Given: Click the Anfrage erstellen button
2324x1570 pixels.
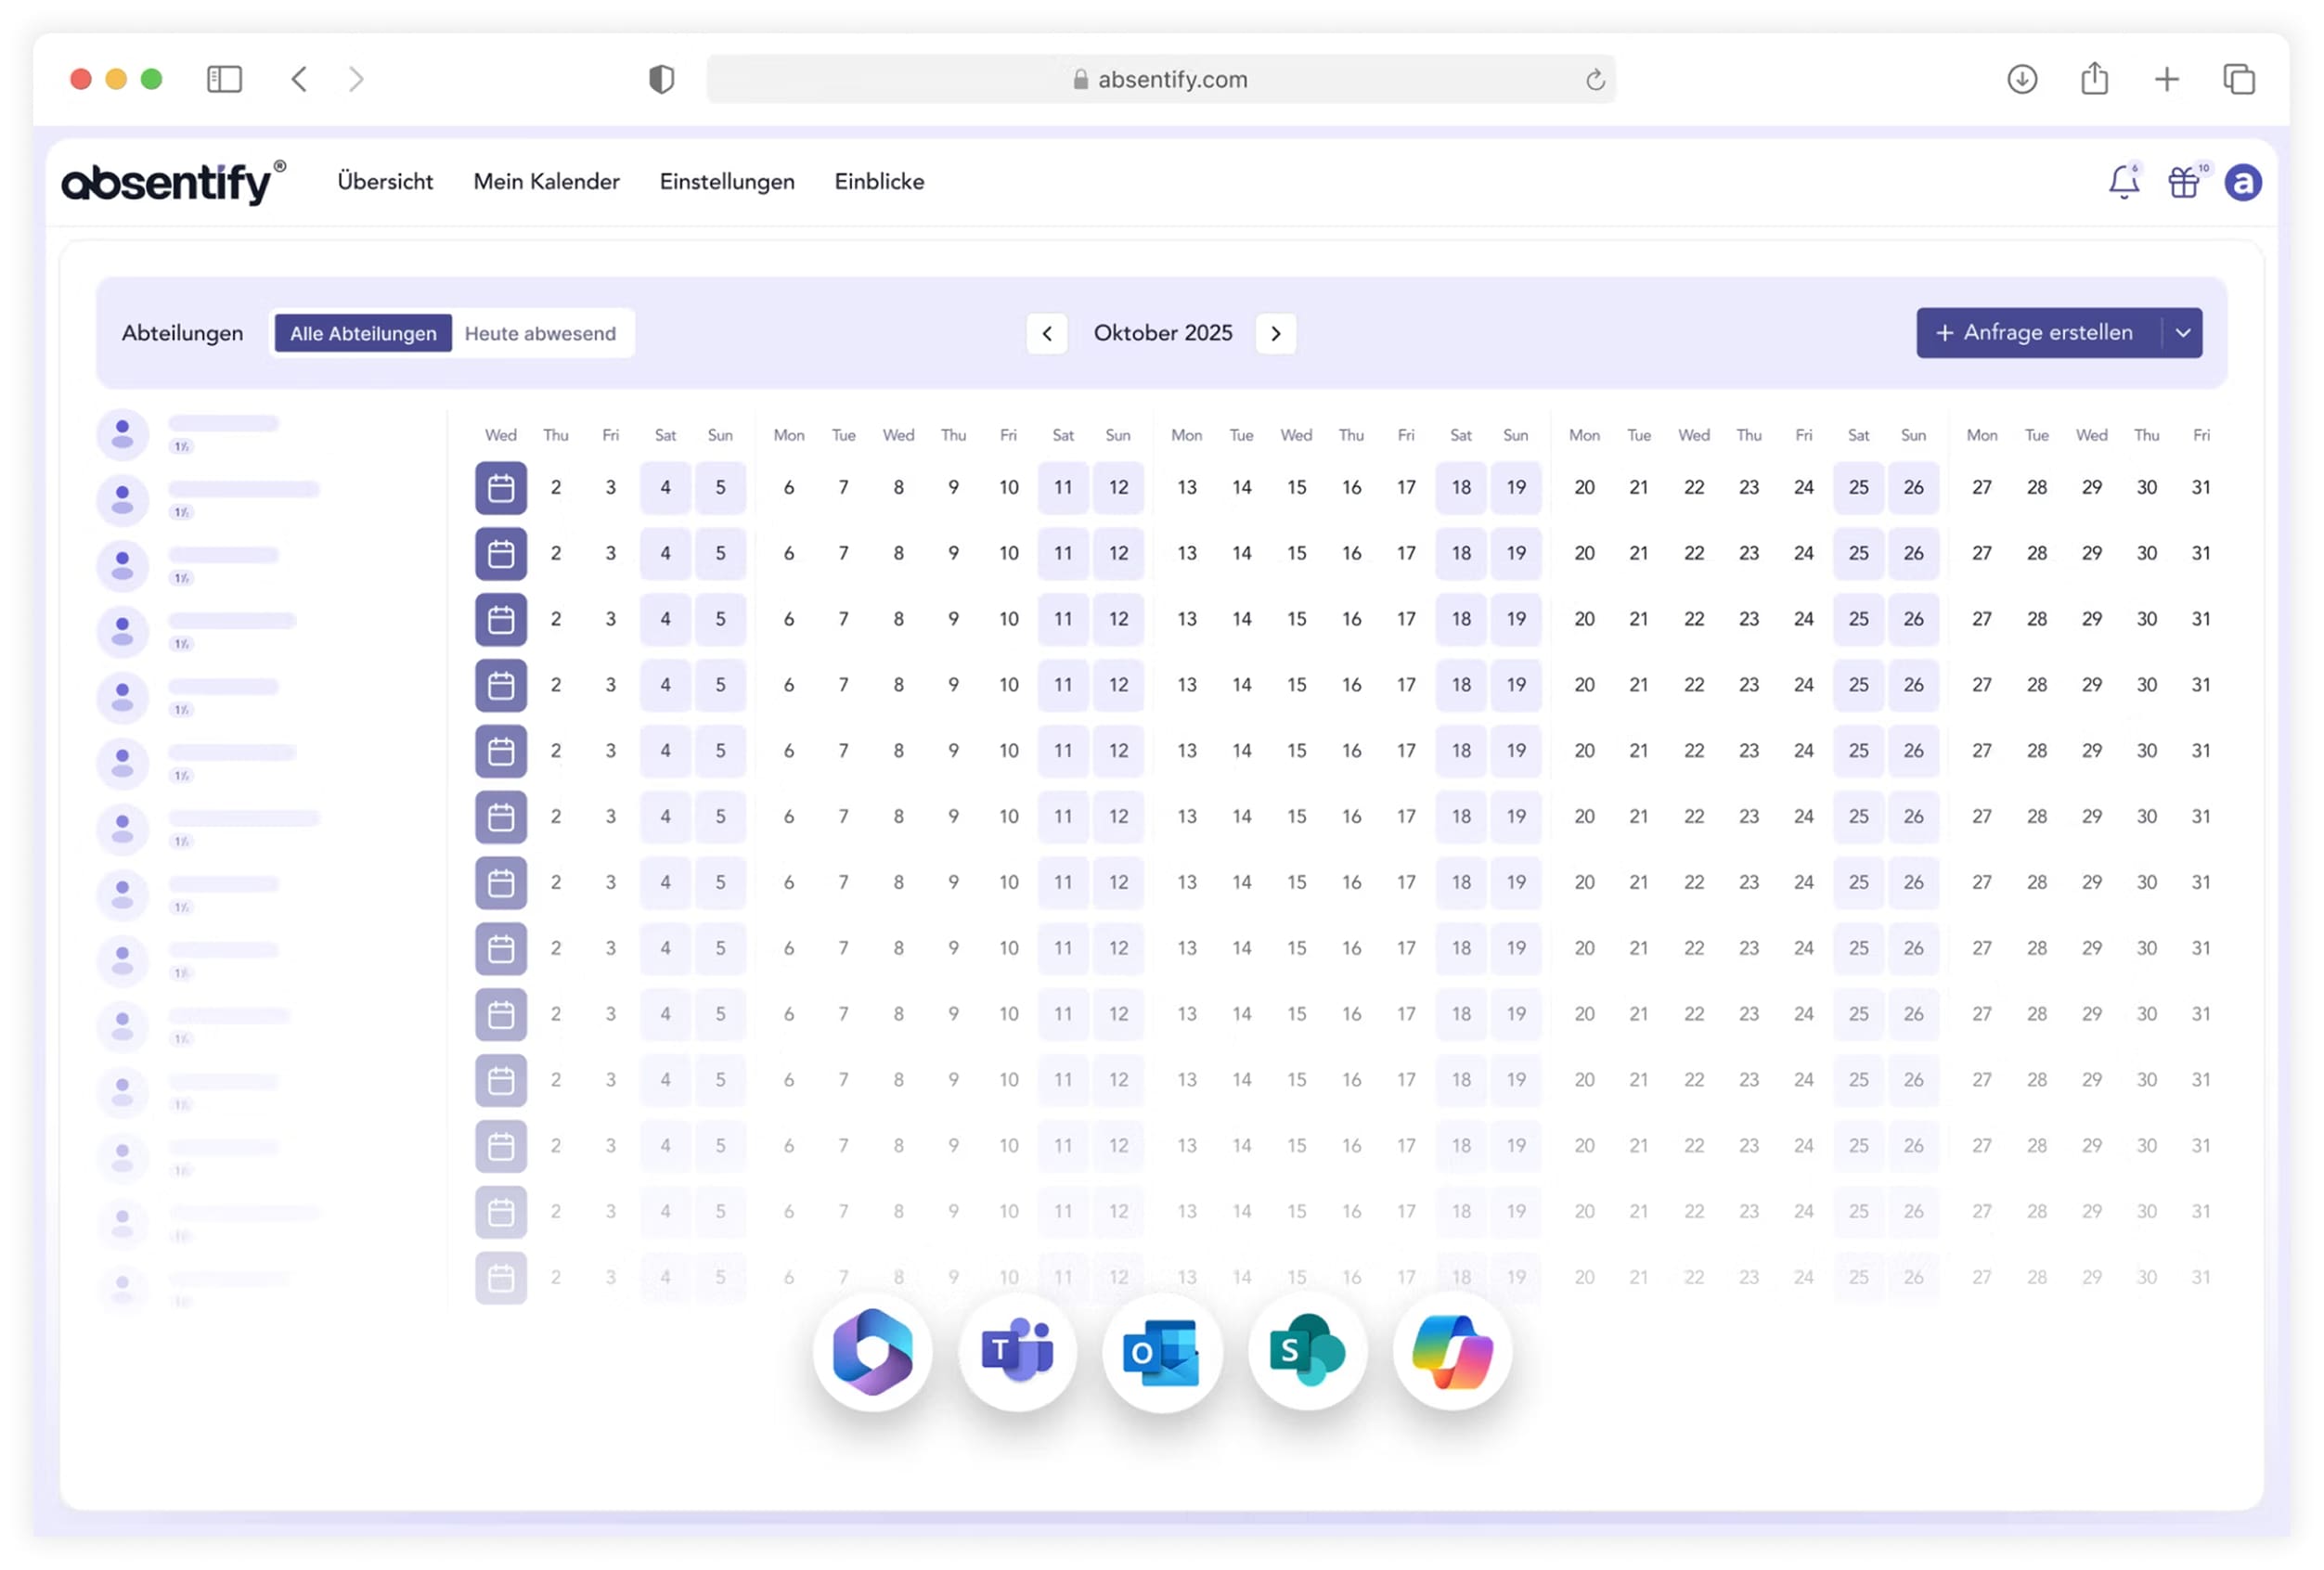Looking at the screenshot, I should click(2036, 333).
